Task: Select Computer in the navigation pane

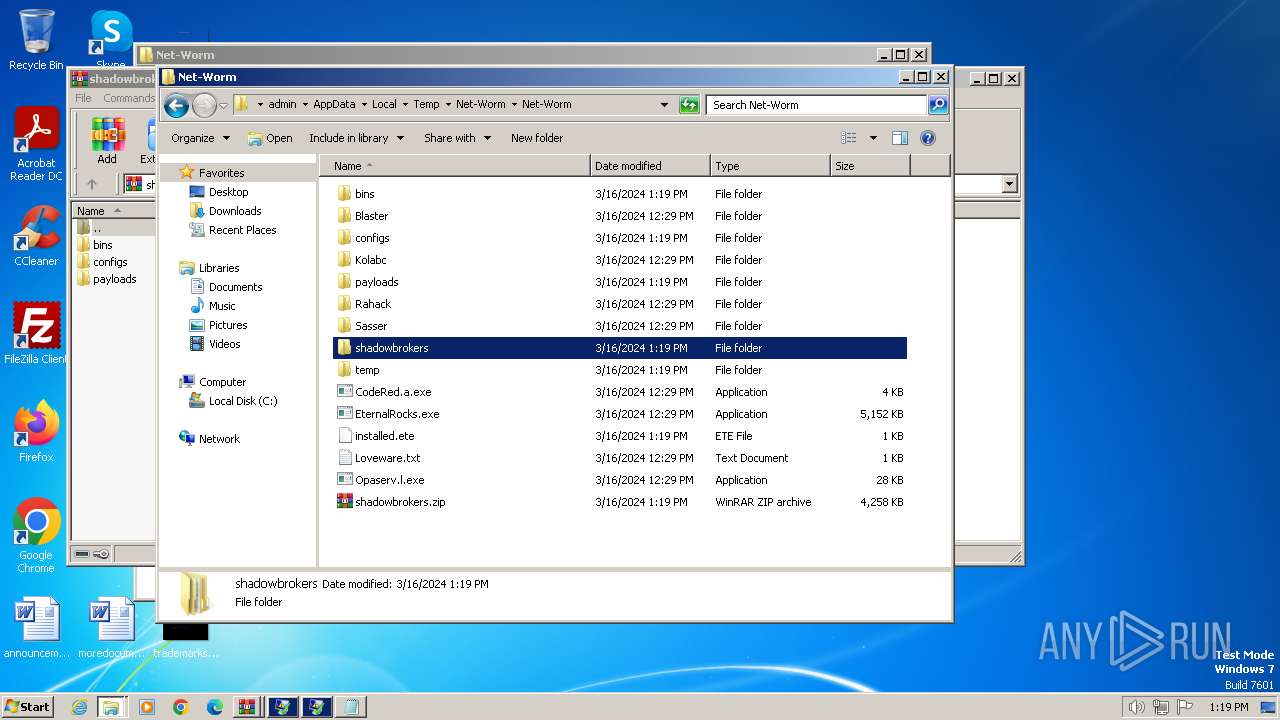Action: click(x=222, y=382)
